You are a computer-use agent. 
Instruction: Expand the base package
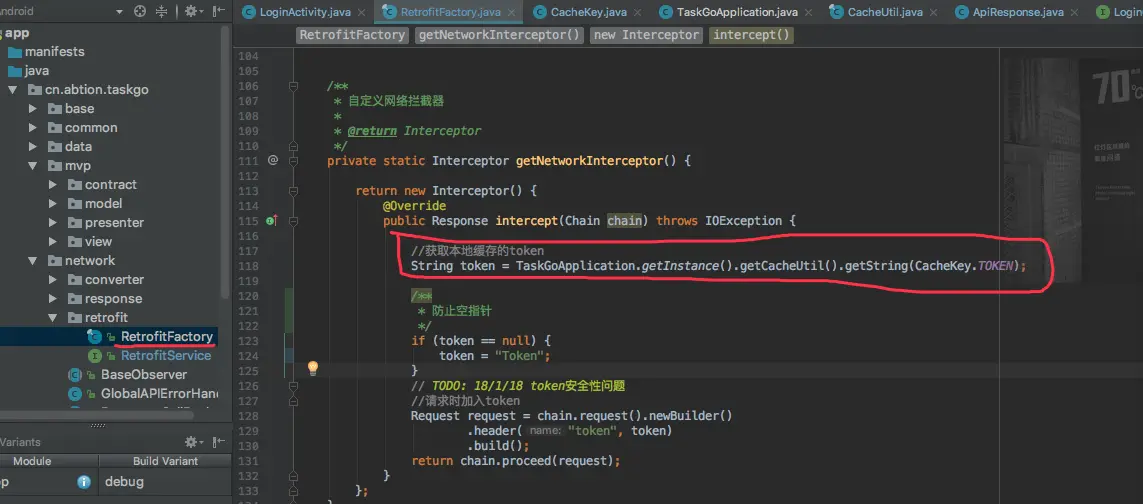tap(32, 109)
